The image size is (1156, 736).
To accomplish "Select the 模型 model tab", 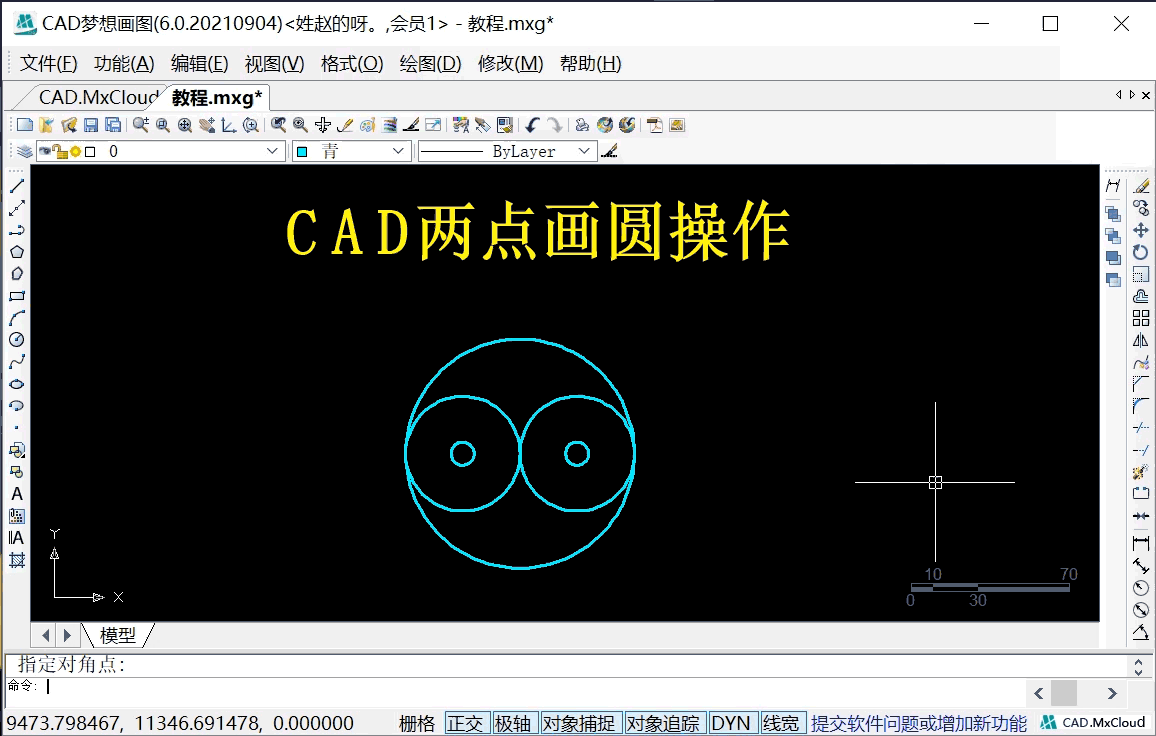I will 118,635.
